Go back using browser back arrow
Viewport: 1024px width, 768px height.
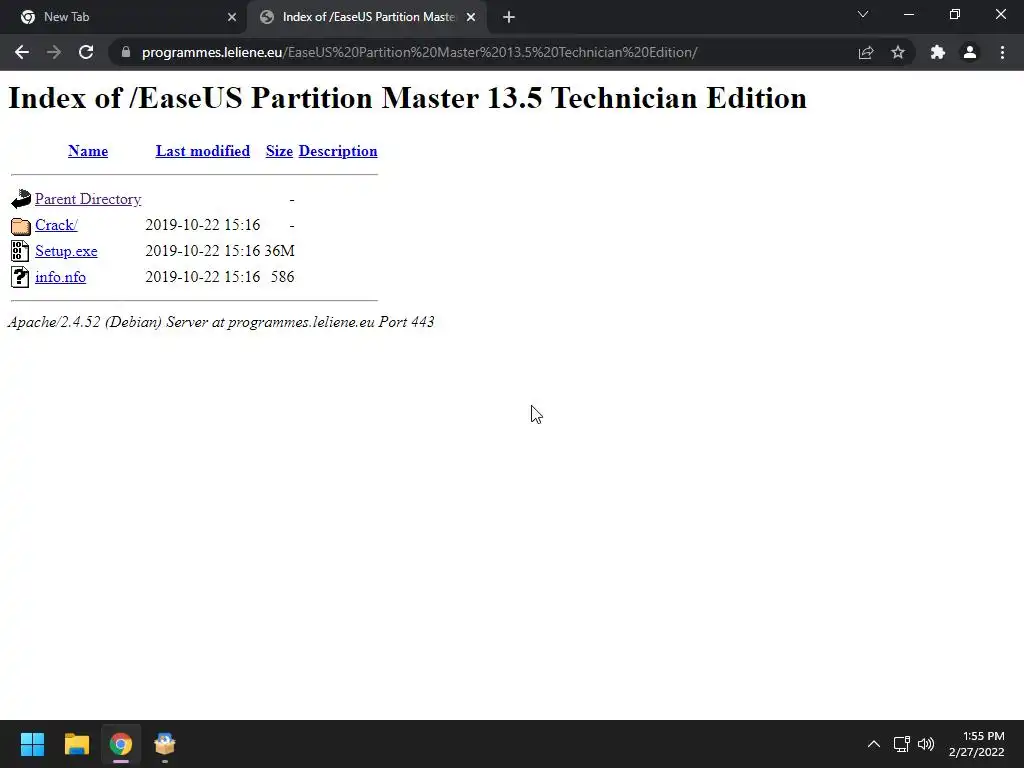[22, 52]
